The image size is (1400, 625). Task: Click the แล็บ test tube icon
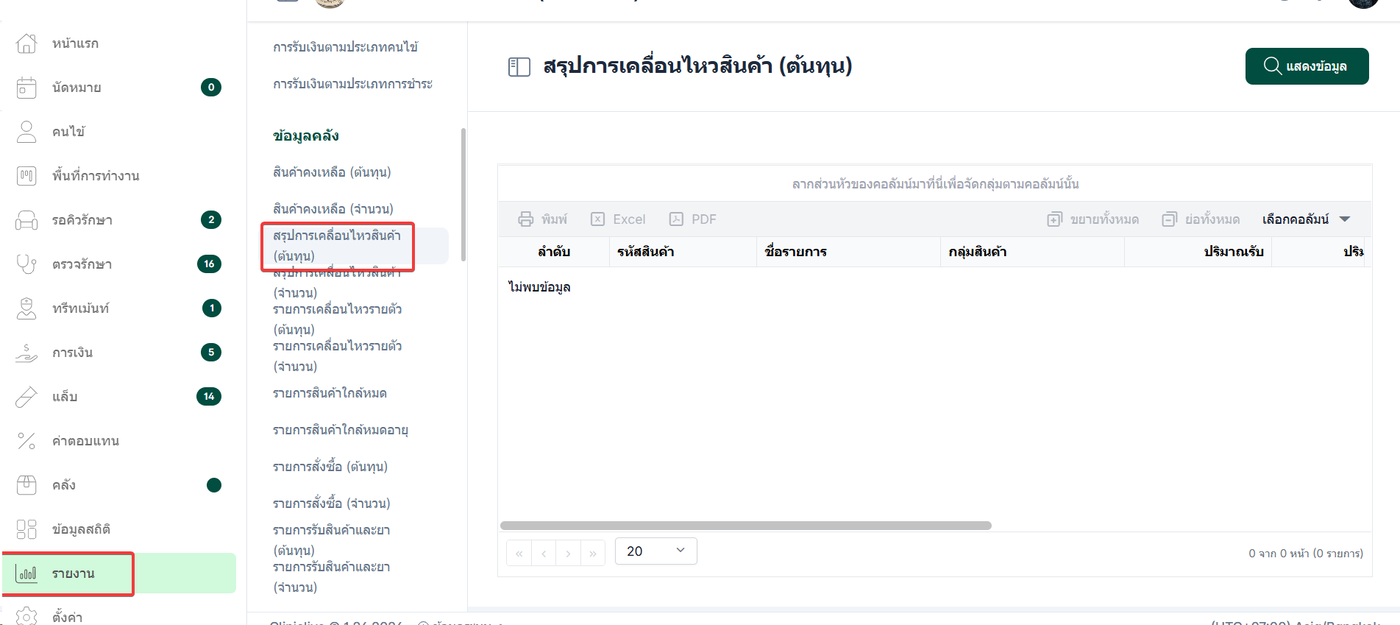tap(27, 396)
